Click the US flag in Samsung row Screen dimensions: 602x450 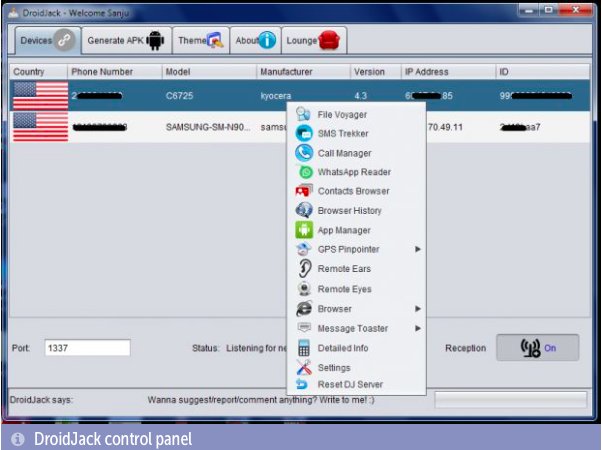coord(40,127)
